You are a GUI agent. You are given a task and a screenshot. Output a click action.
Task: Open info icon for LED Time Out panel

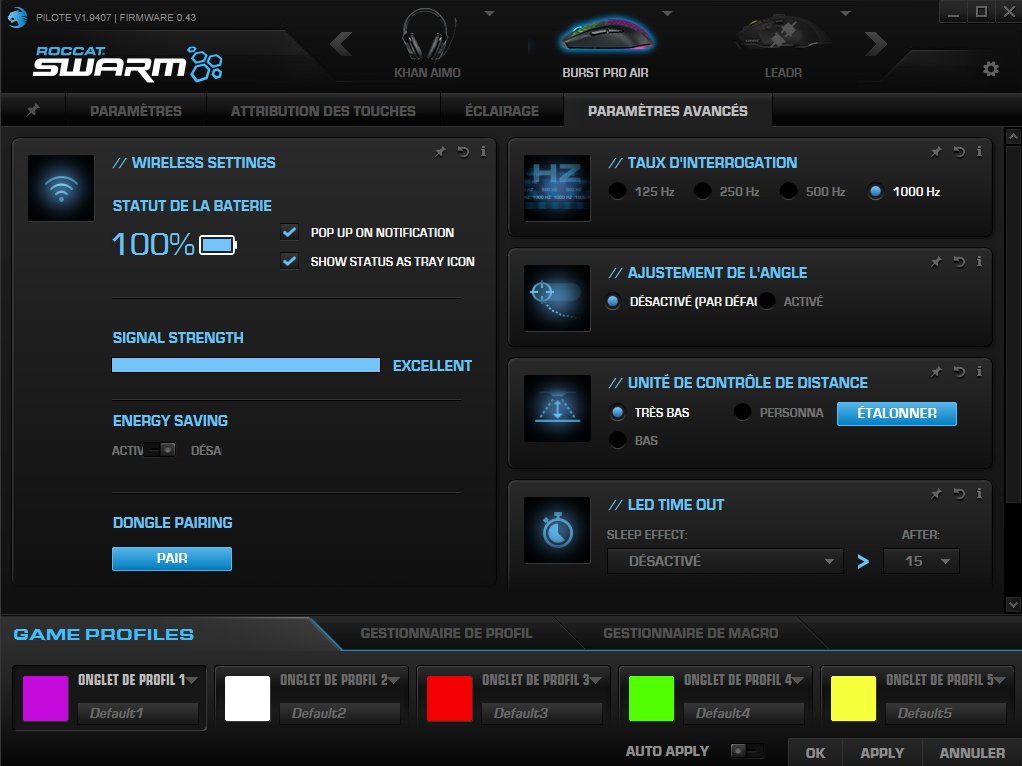click(980, 494)
